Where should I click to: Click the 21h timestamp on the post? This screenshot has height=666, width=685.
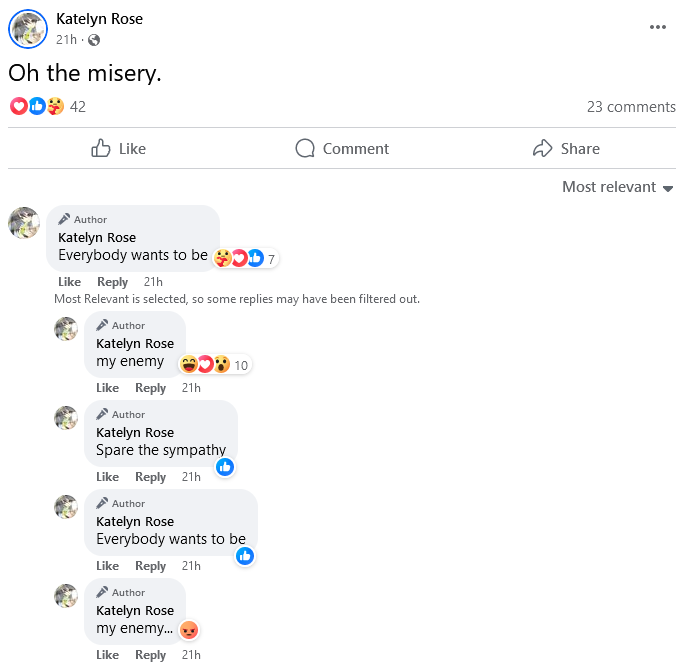tap(66, 40)
